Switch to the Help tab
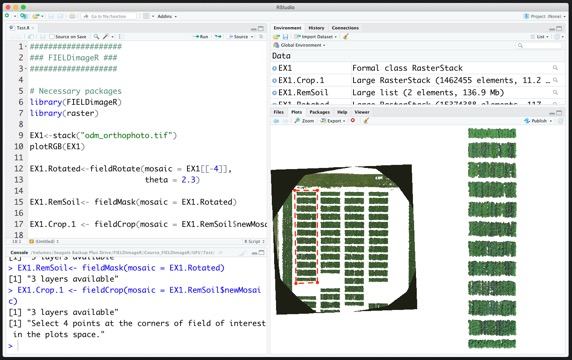Viewport: 572px width, 360px height. tap(342, 112)
